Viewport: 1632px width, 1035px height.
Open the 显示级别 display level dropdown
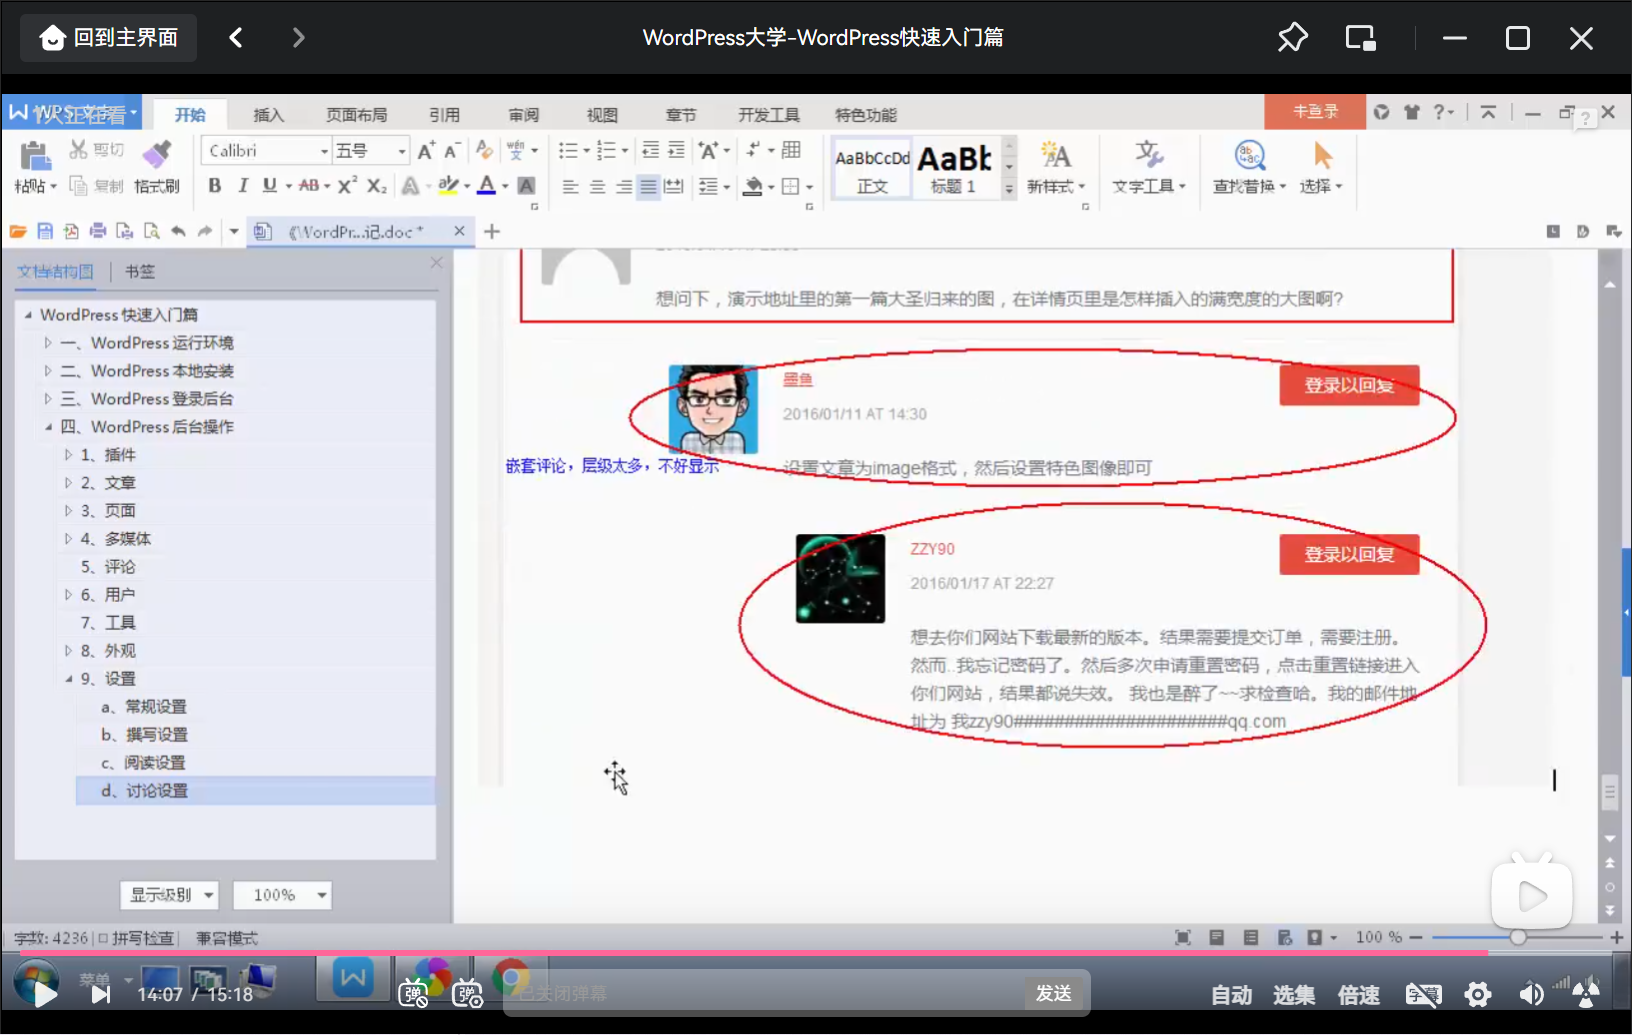(169, 895)
